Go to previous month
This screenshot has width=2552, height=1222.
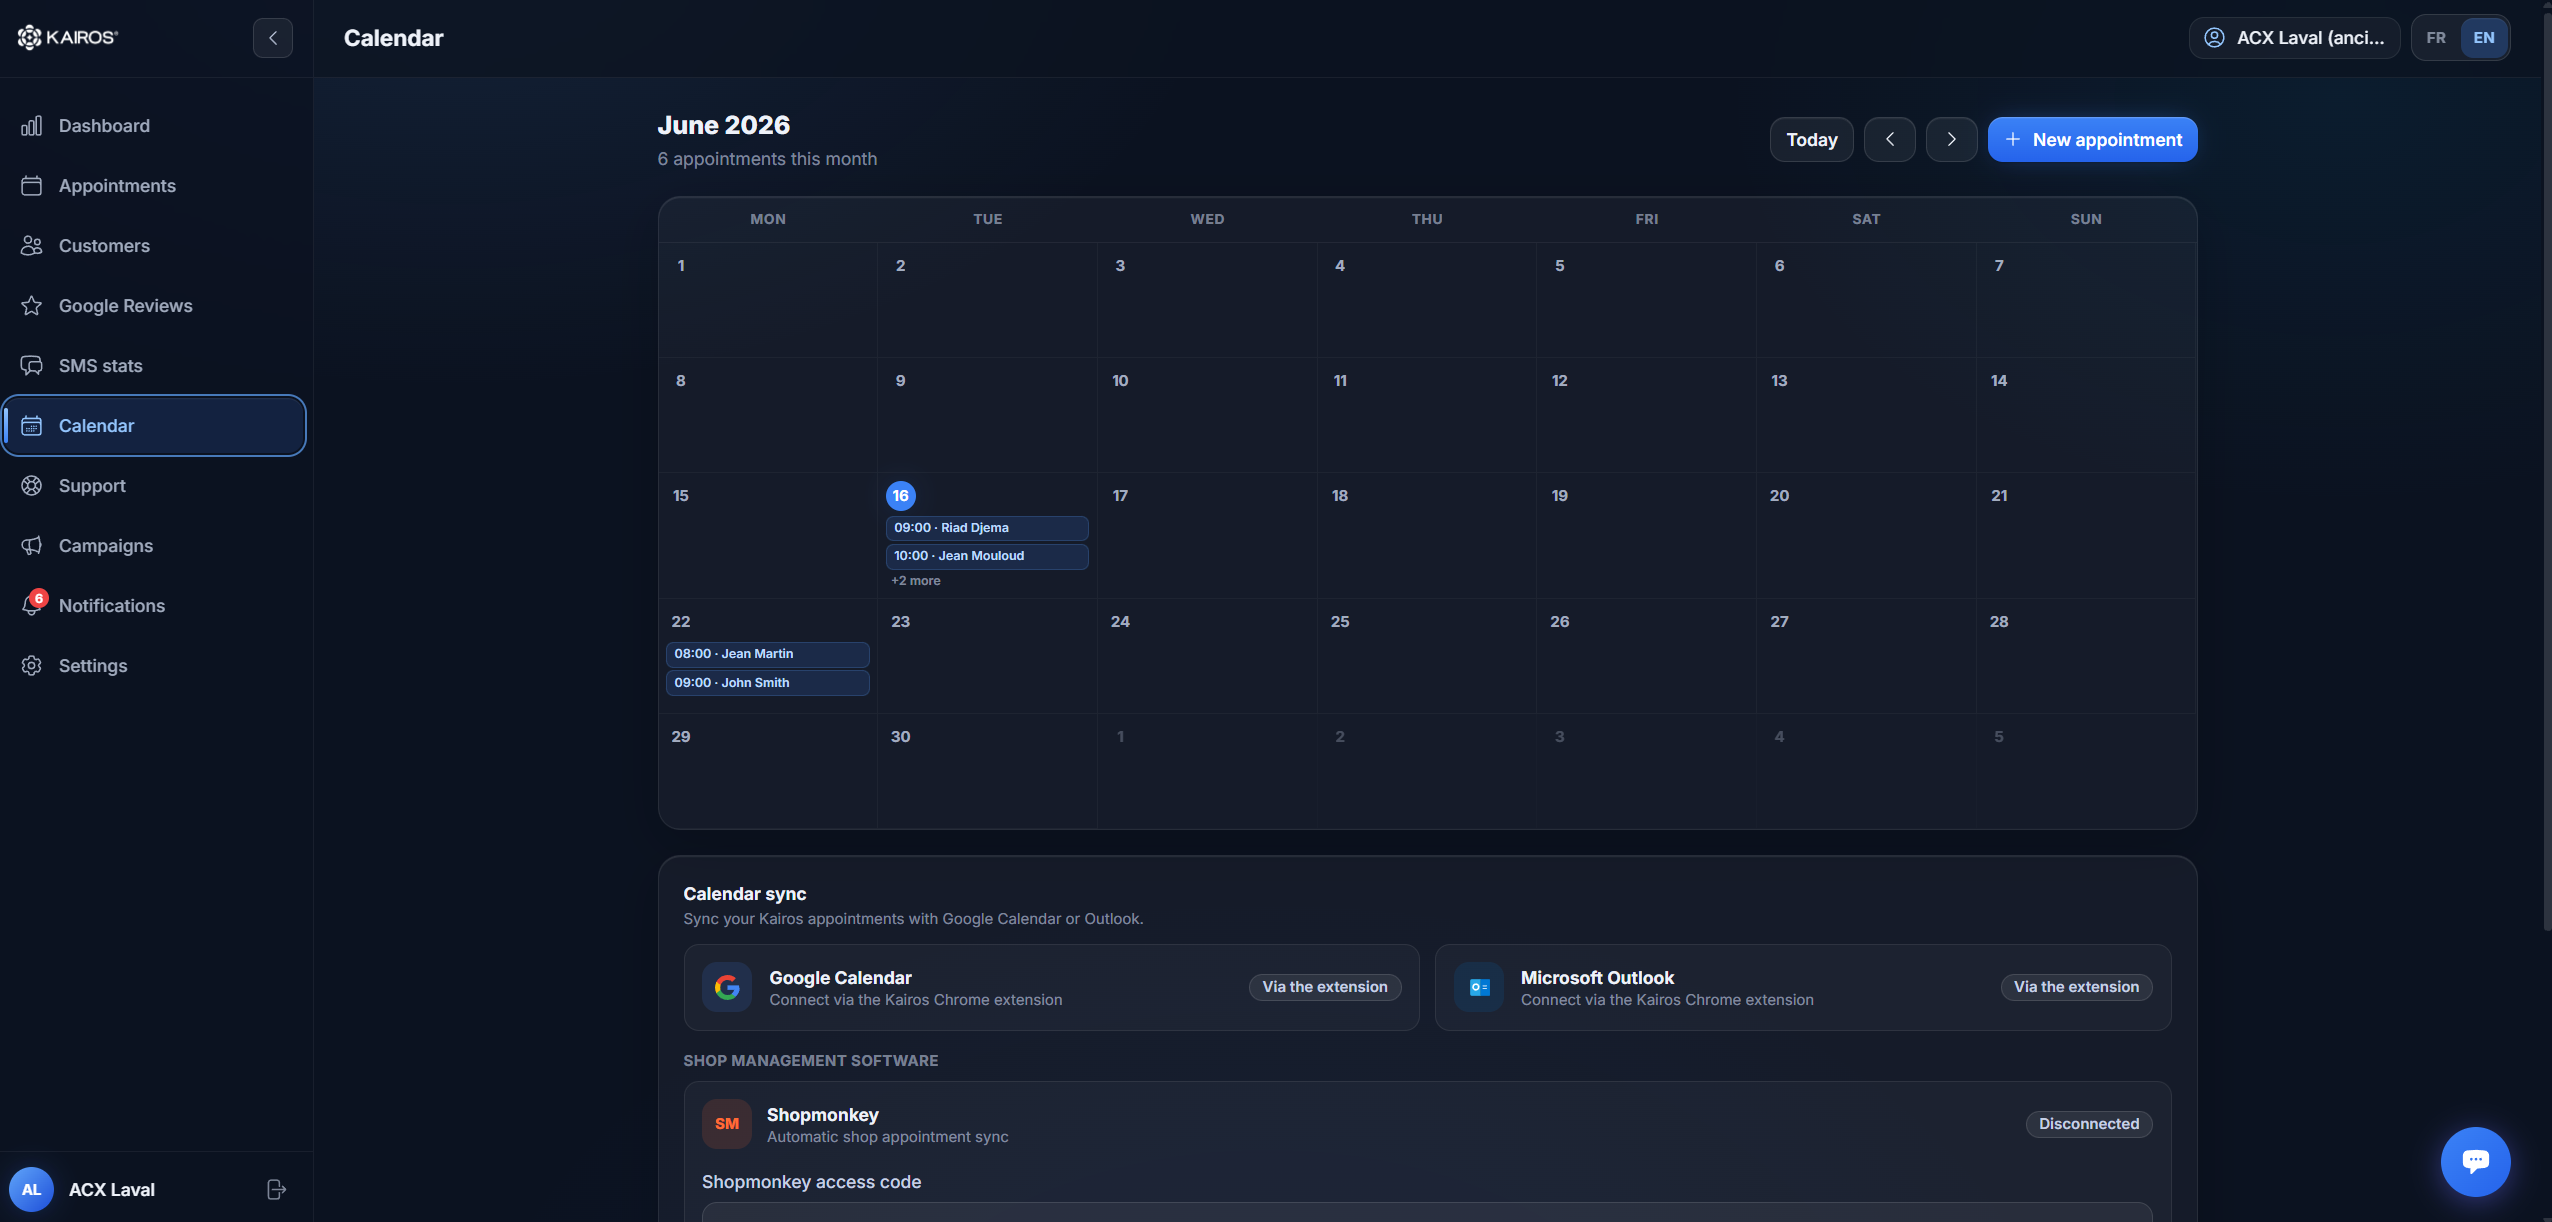tap(1889, 140)
